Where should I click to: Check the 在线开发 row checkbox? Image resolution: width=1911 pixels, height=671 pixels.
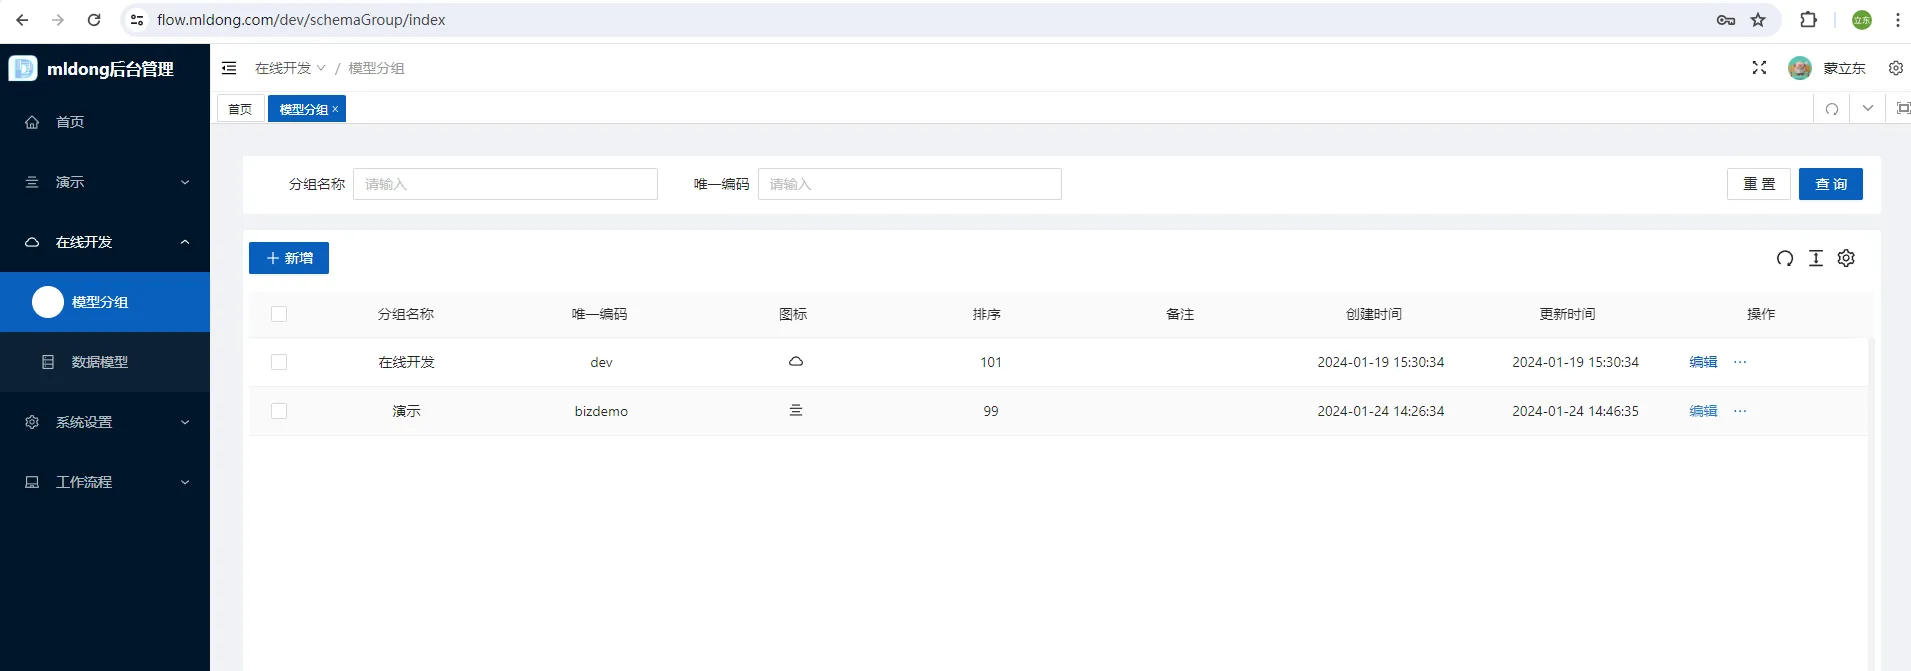point(279,362)
